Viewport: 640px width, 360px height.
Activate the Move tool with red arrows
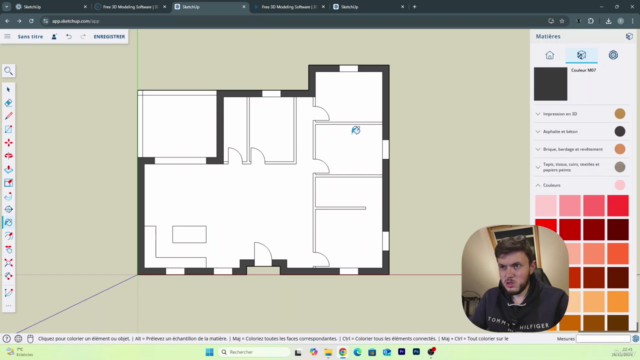click(9, 142)
